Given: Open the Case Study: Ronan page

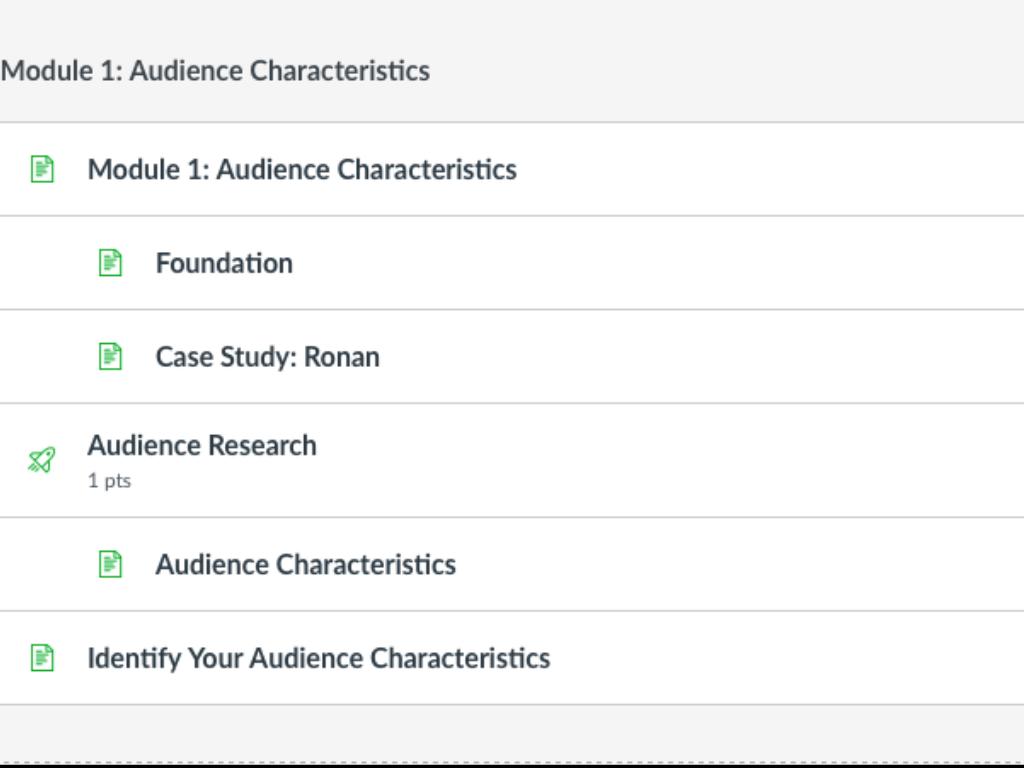Looking at the screenshot, I should (267, 358).
